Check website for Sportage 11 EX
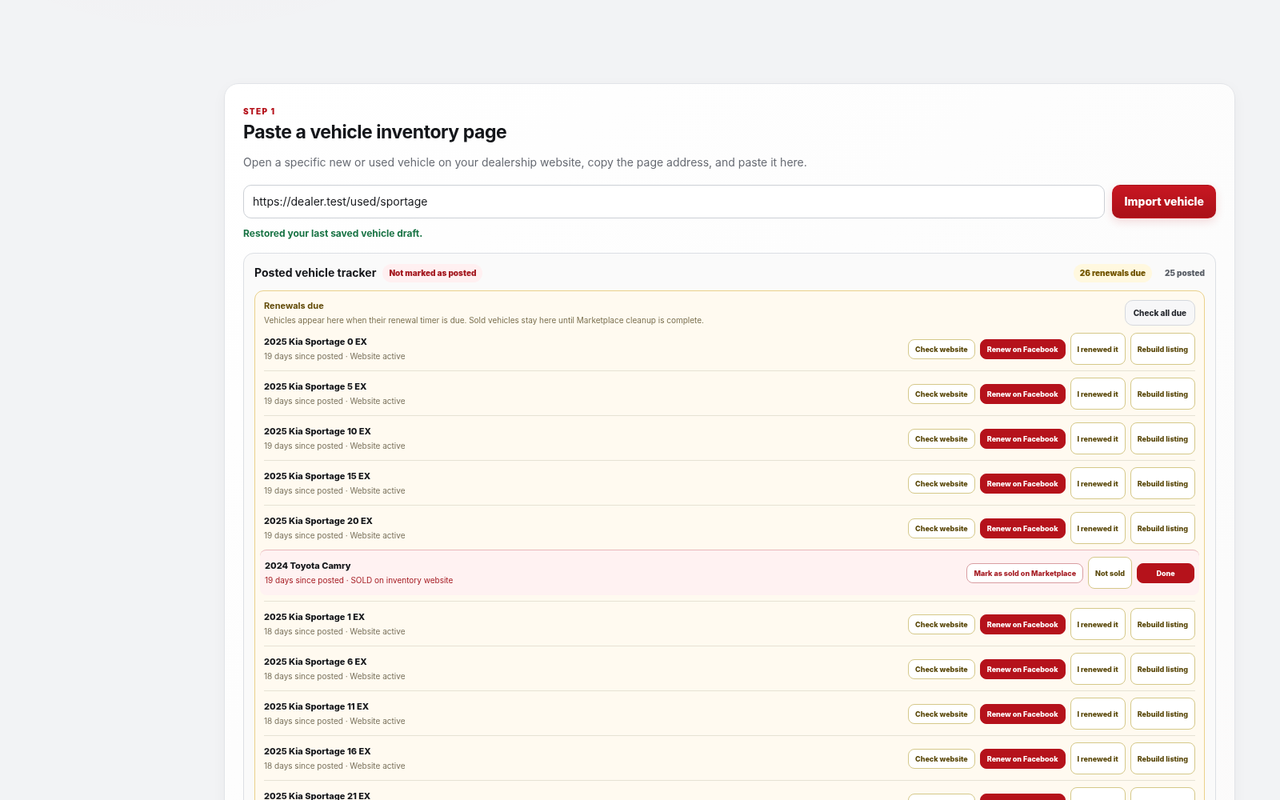1280x800 pixels. 941,715
